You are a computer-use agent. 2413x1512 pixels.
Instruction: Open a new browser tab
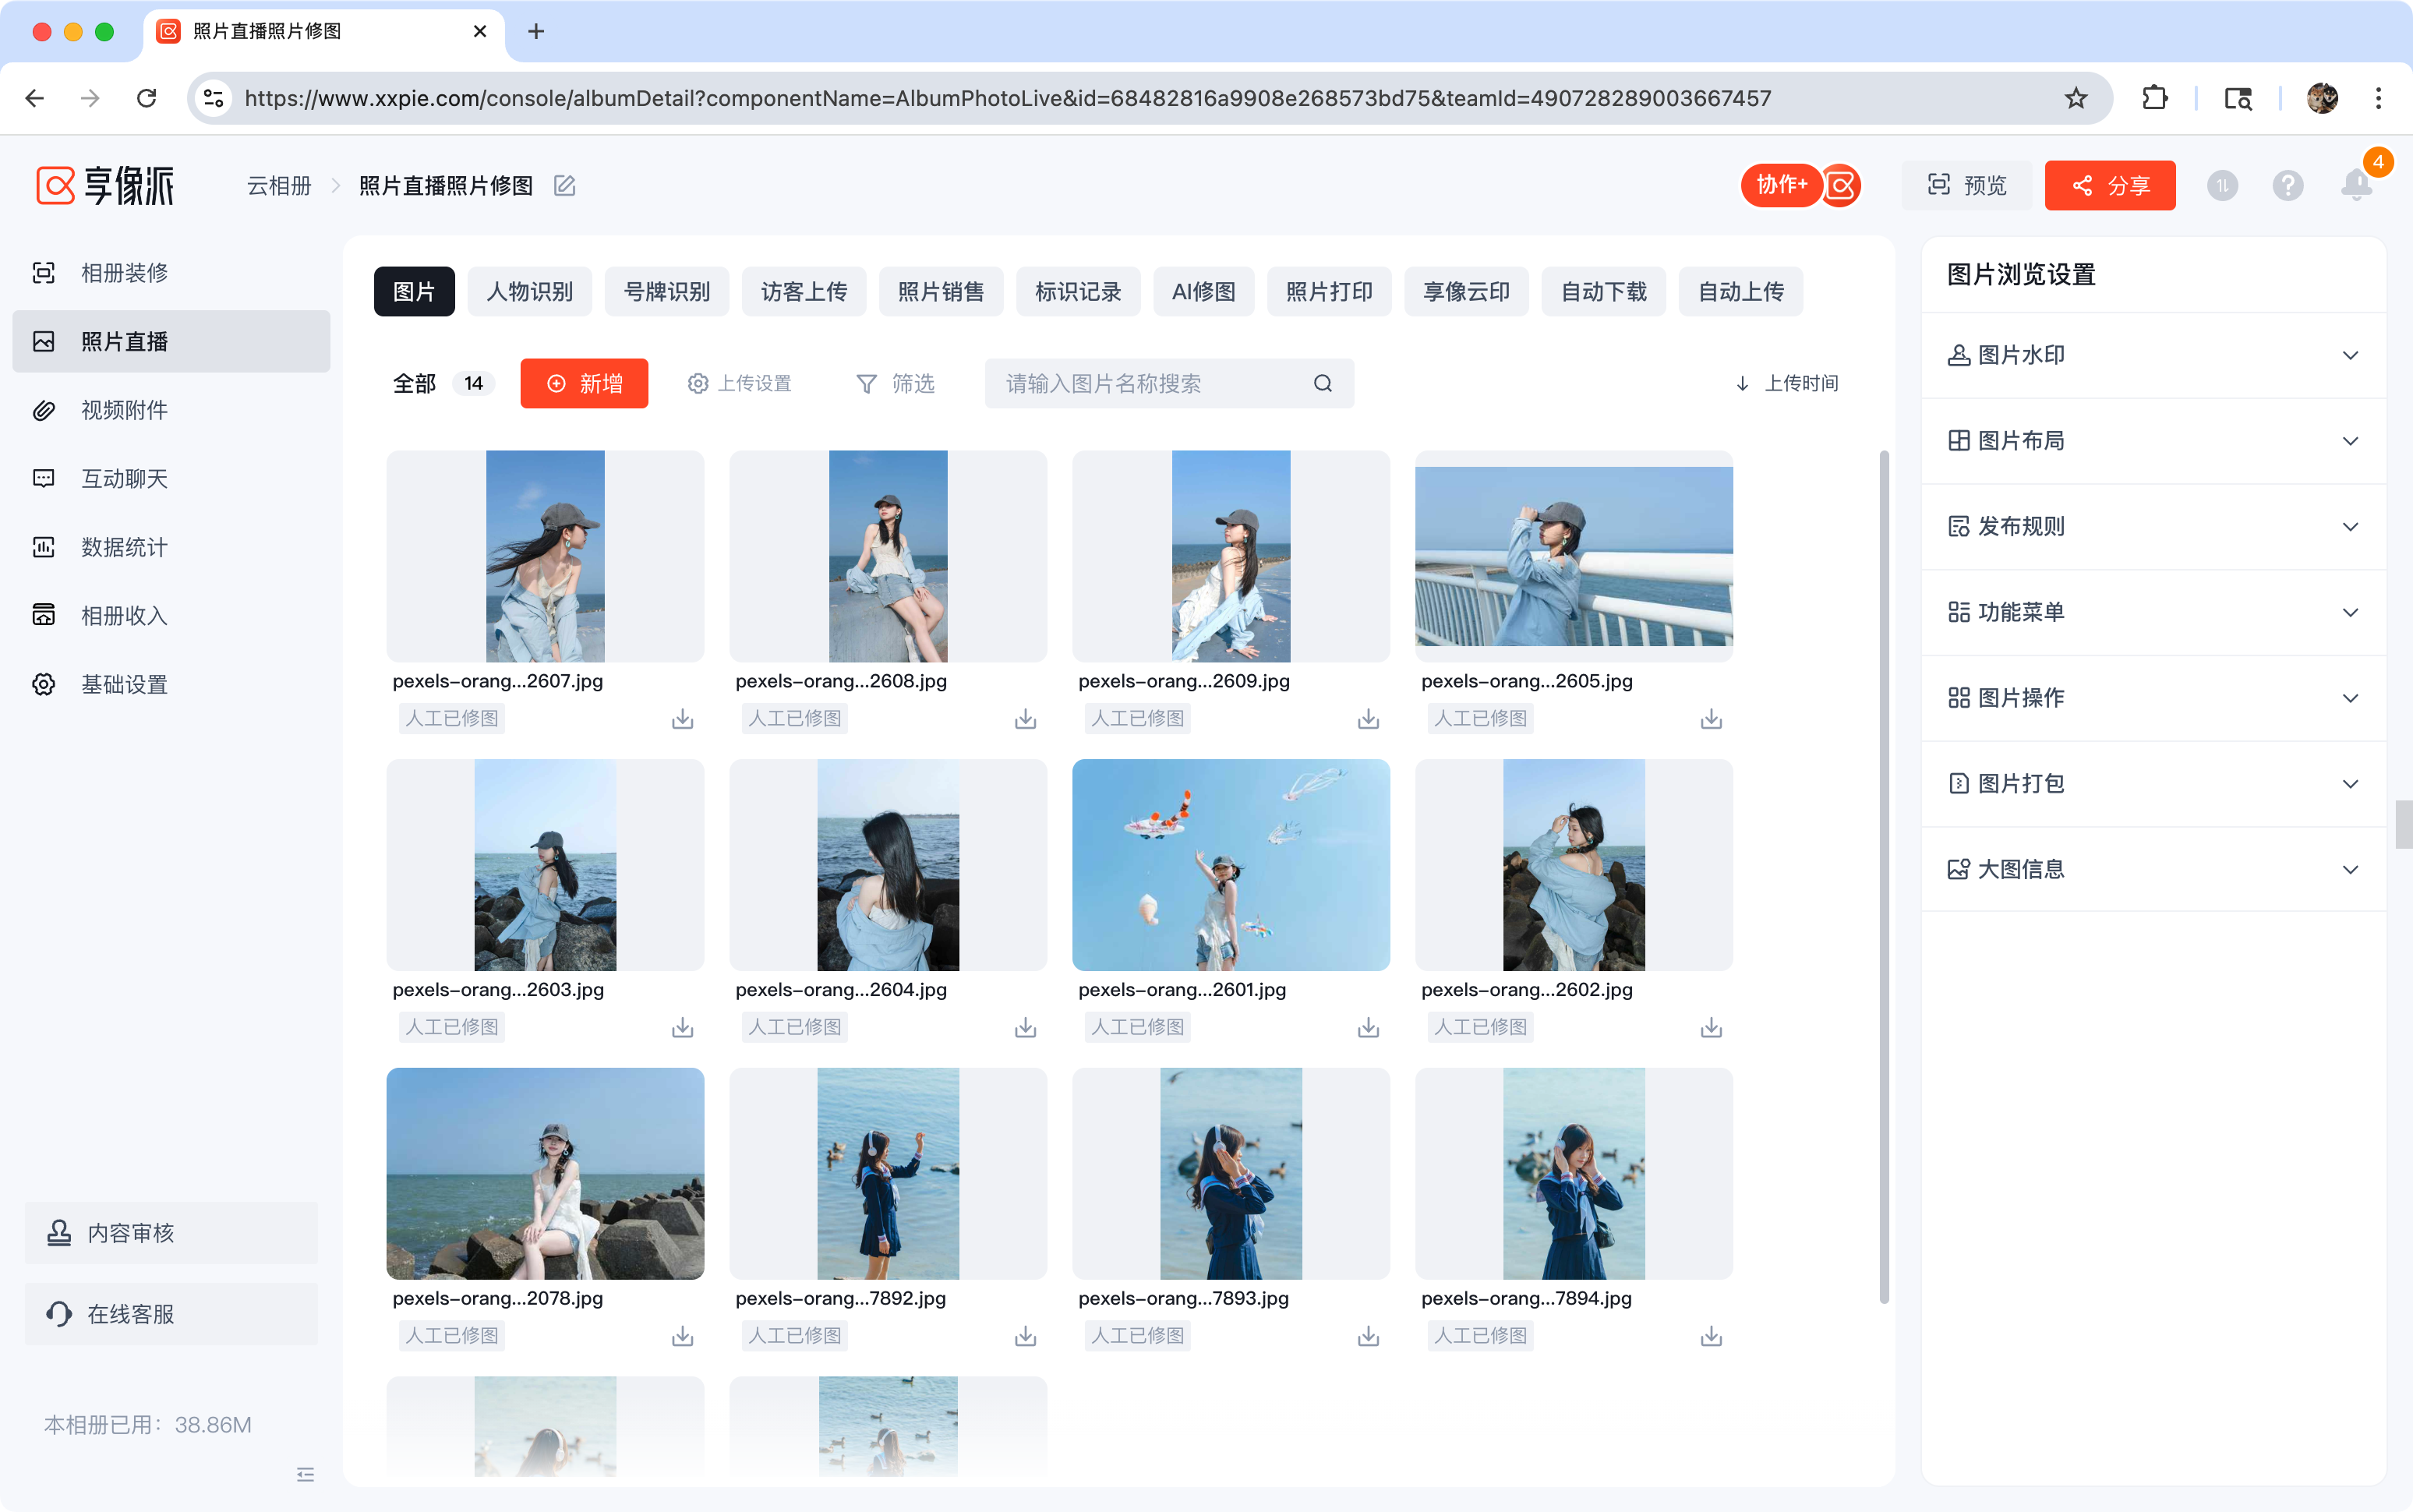coord(536,31)
